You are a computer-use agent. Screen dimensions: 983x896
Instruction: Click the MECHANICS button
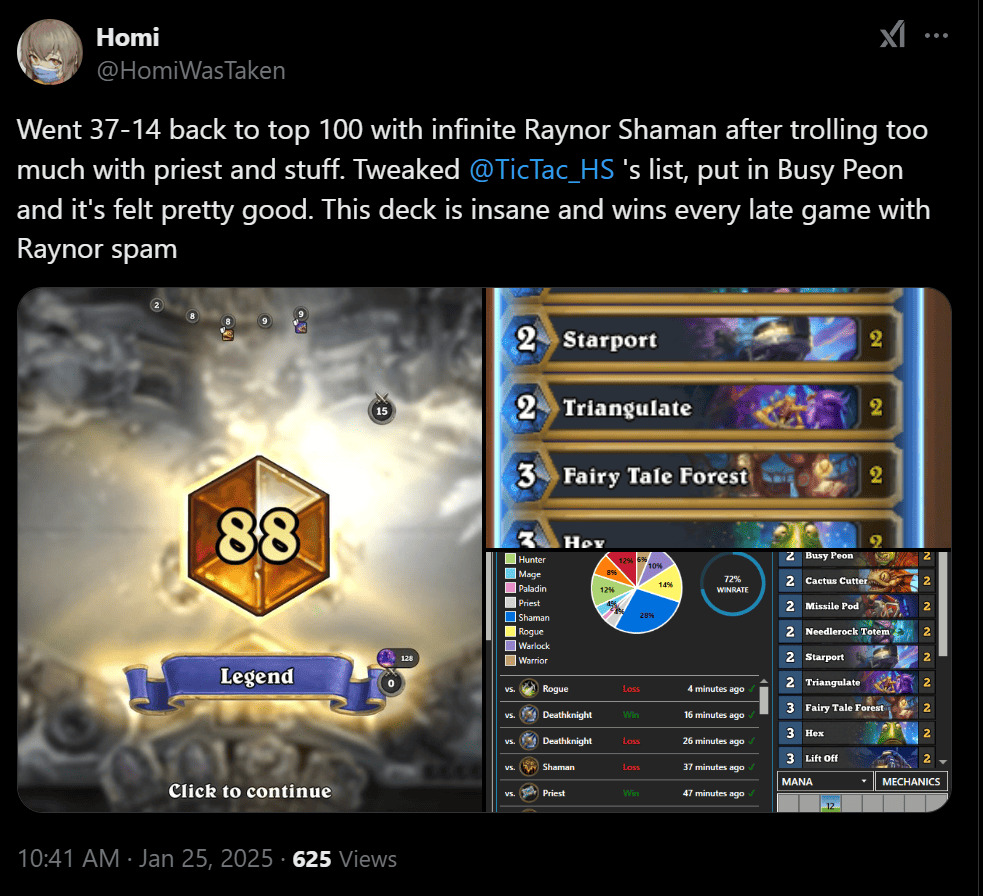910,781
